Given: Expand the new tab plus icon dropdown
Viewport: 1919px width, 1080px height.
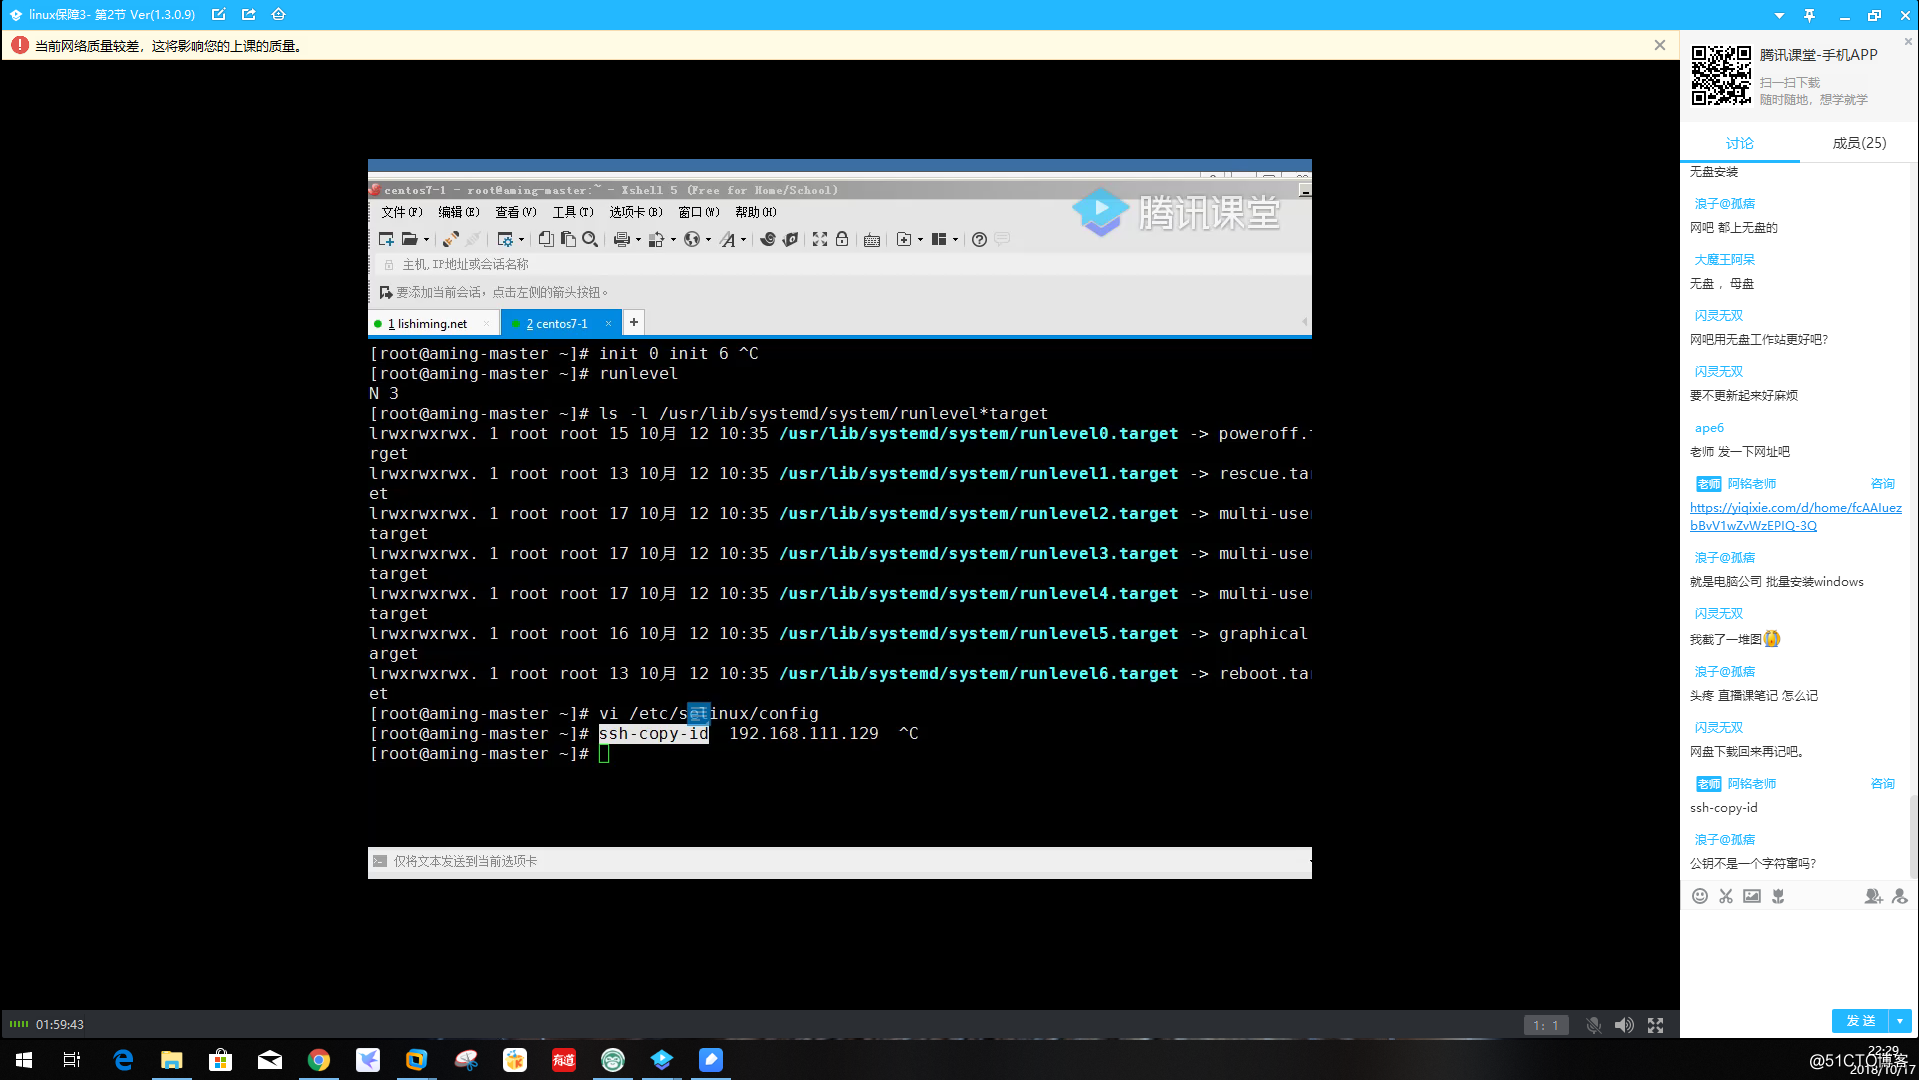Looking at the screenshot, I should coord(920,240).
